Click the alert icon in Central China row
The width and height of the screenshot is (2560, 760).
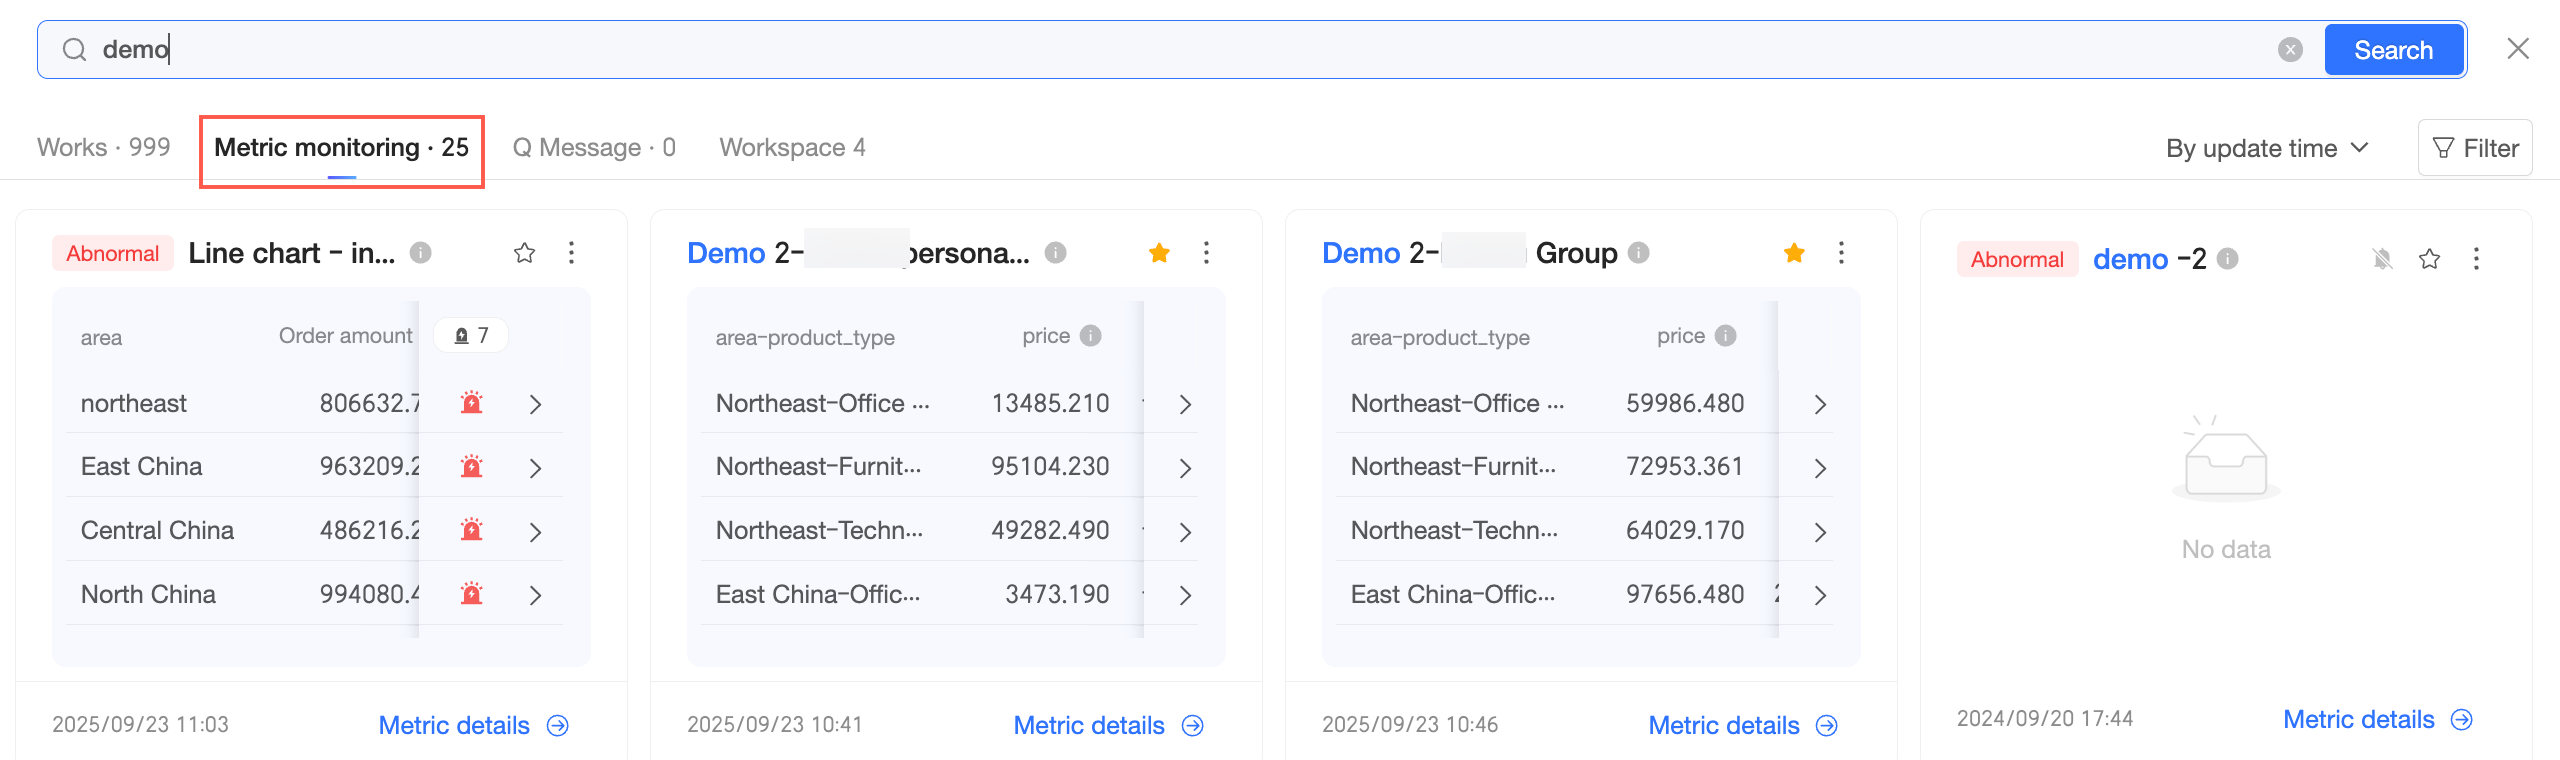click(471, 530)
